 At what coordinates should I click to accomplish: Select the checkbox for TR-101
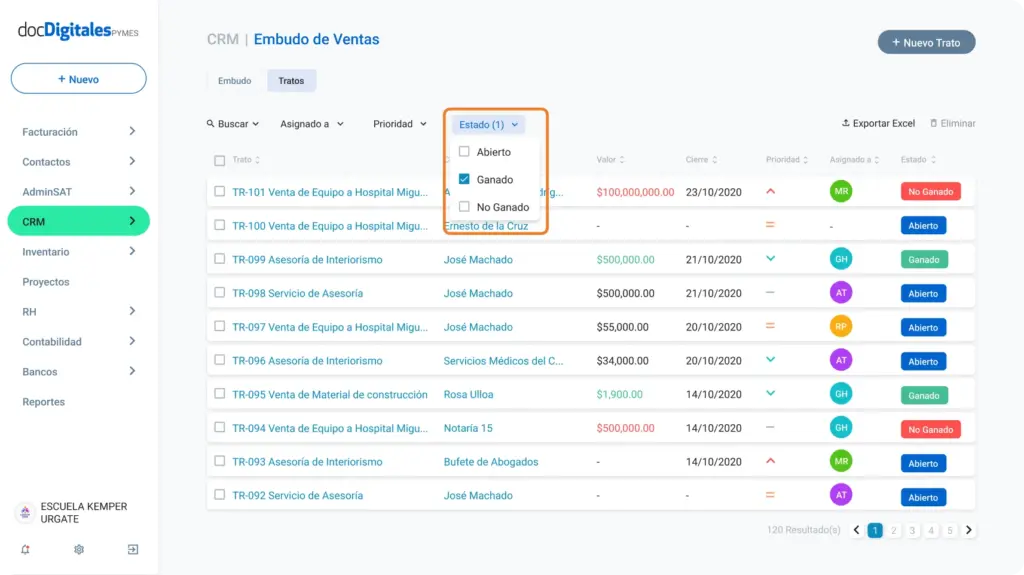(x=219, y=191)
